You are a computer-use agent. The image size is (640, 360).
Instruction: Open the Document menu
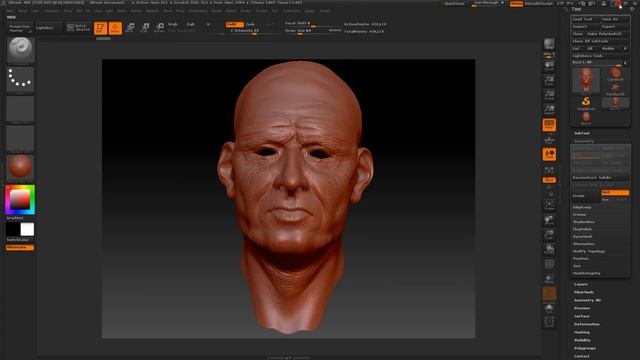point(51,11)
